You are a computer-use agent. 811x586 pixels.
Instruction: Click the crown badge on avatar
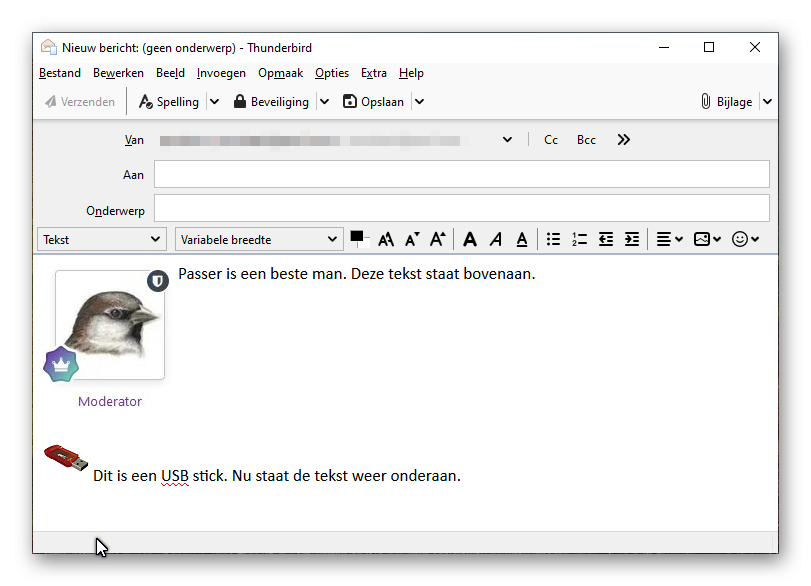[61, 364]
